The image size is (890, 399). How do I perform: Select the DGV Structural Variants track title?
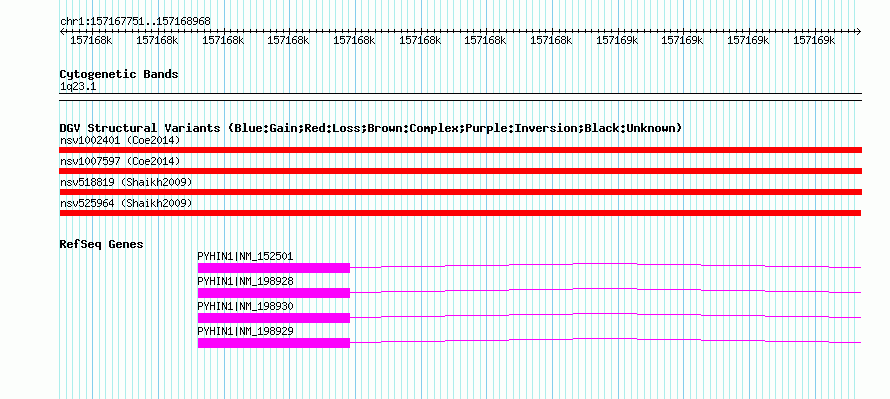[x=371, y=128]
